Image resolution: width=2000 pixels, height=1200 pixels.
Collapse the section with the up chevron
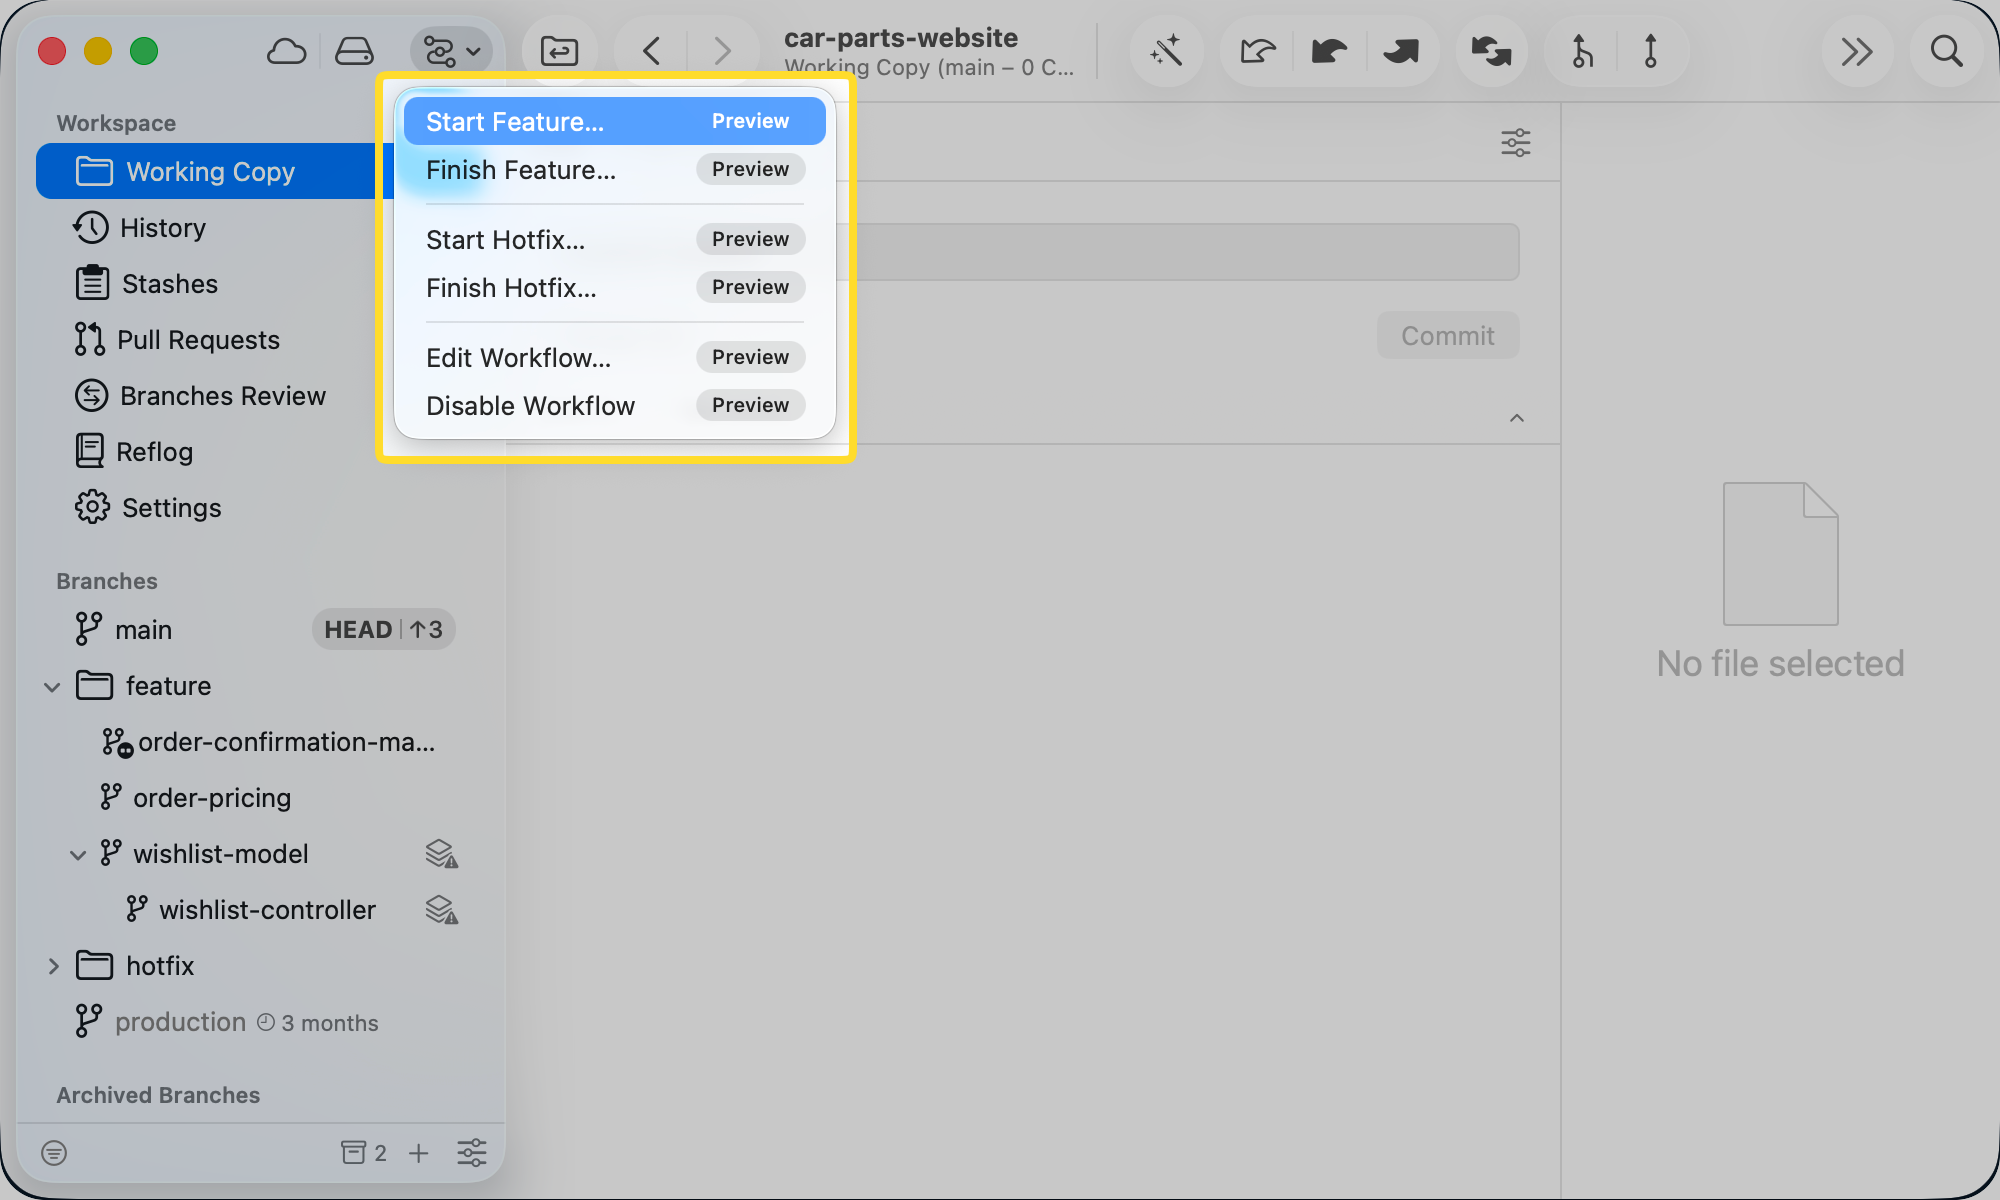coord(1517,418)
